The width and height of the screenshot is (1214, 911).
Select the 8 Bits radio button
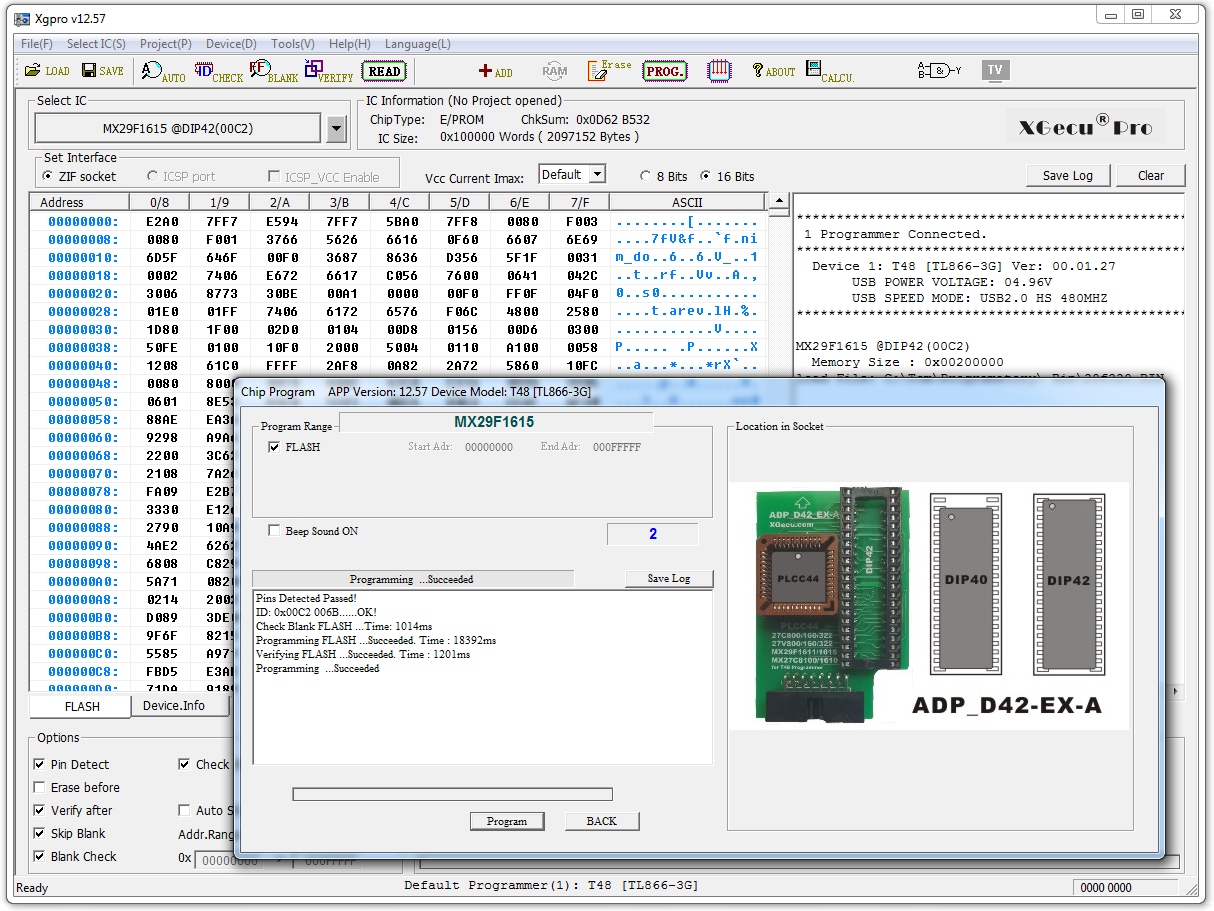coord(645,177)
